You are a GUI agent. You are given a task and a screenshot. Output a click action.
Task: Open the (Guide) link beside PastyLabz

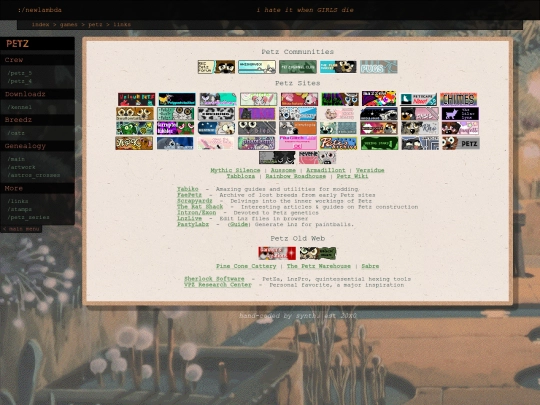point(239,224)
